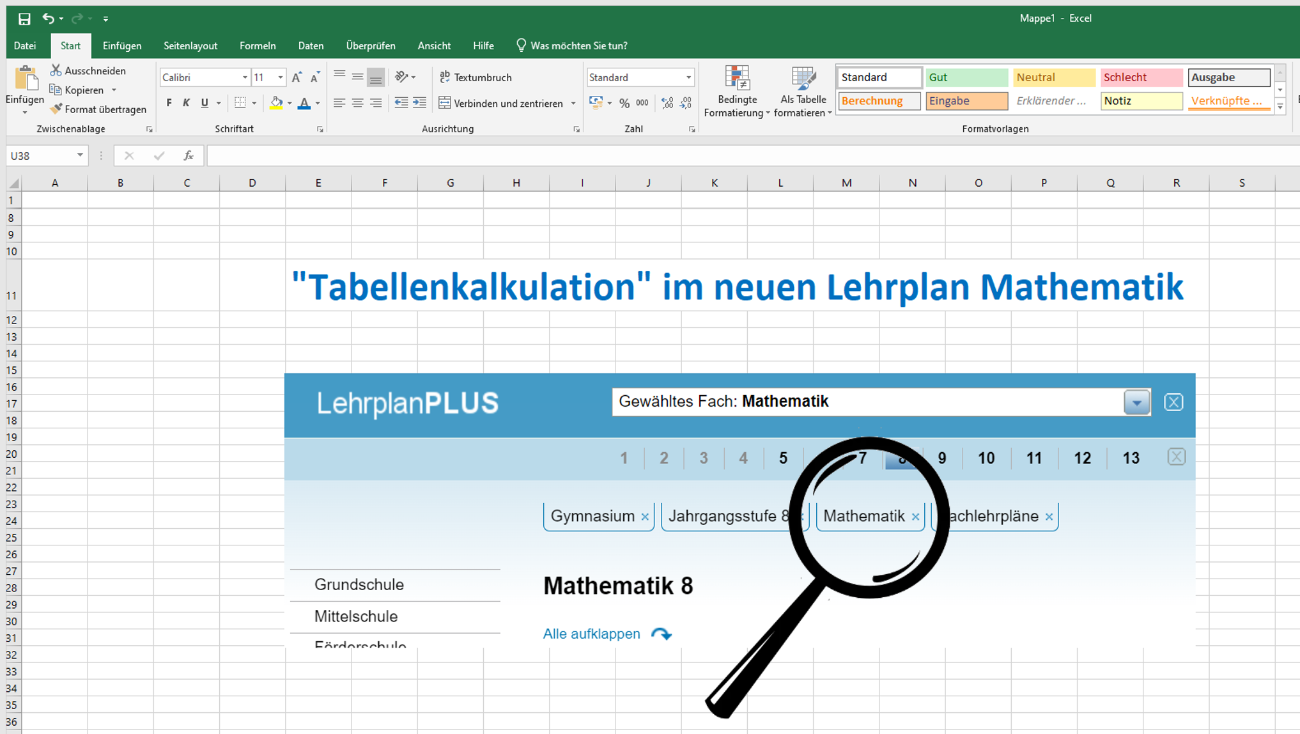1300x734 pixels.
Task: Expand the Ausrichtung dialog launcher
Action: point(577,130)
